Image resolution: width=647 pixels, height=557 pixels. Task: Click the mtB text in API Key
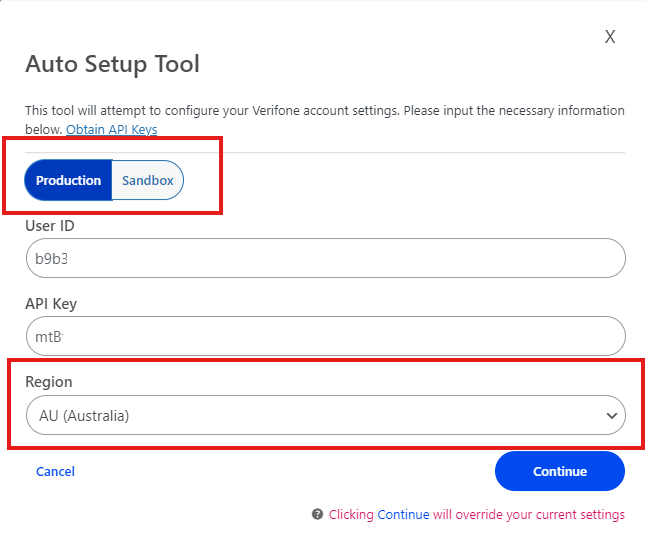pos(49,337)
